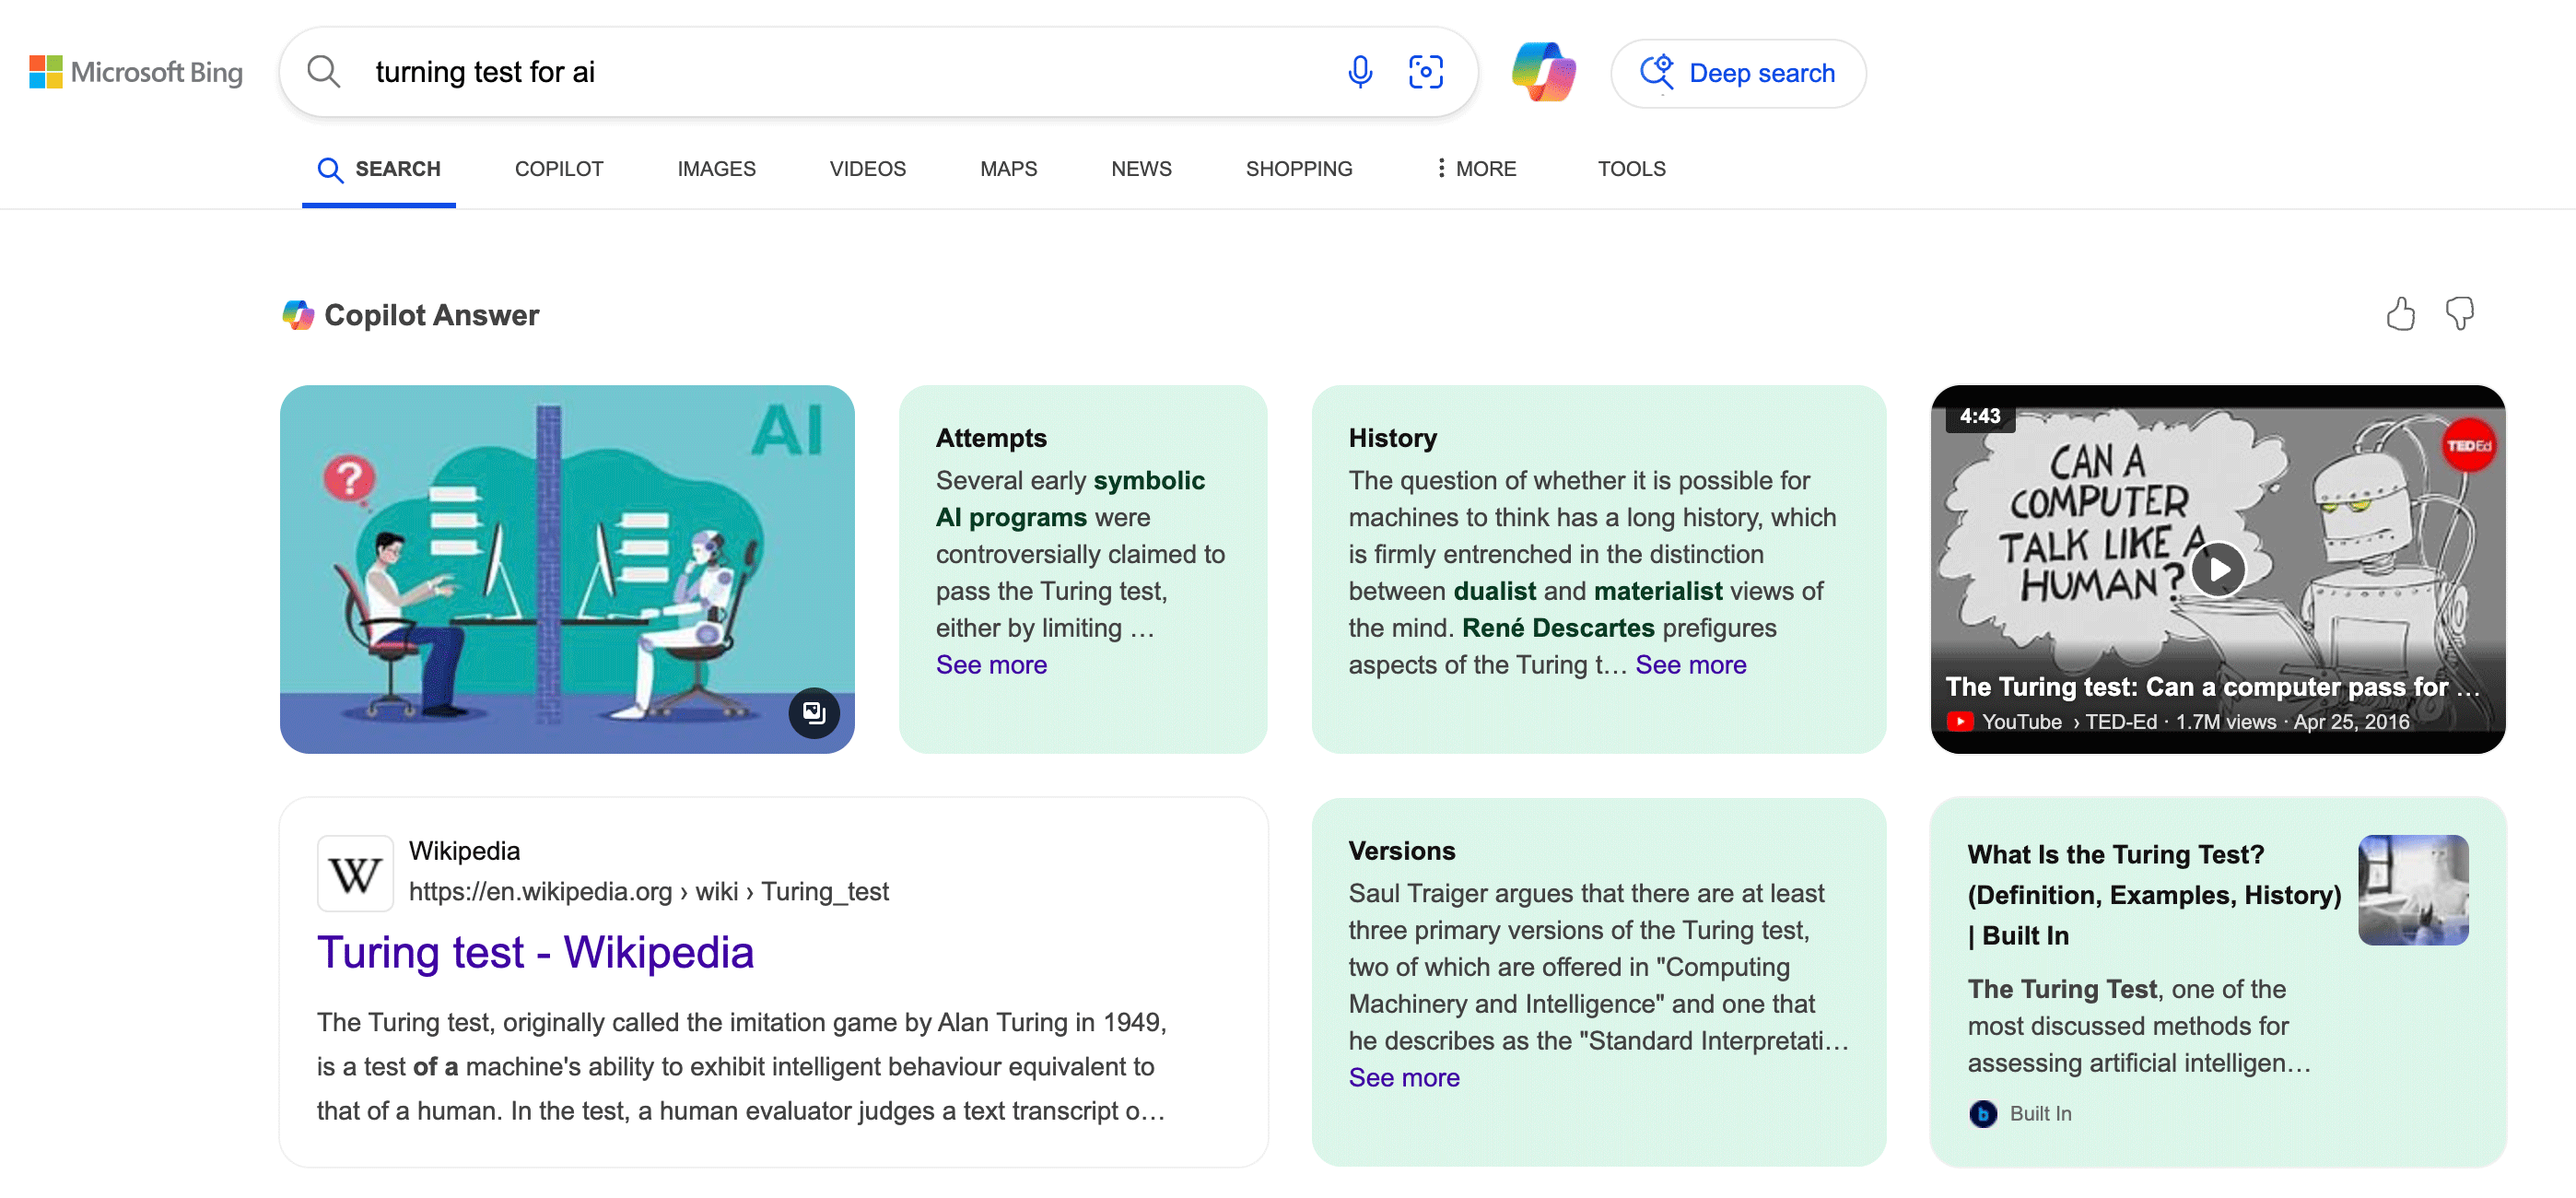The height and width of the screenshot is (1198, 2576).
Task: Click the 'symbolic AI programs' link
Action: [x=1070, y=499]
